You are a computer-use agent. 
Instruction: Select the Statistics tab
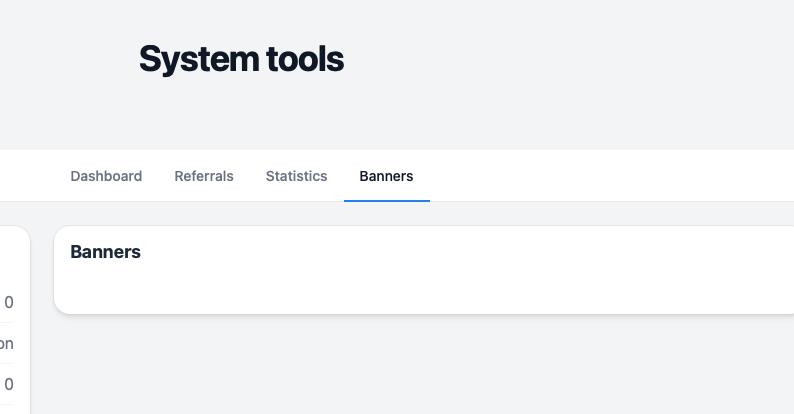pyautogui.click(x=296, y=176)
